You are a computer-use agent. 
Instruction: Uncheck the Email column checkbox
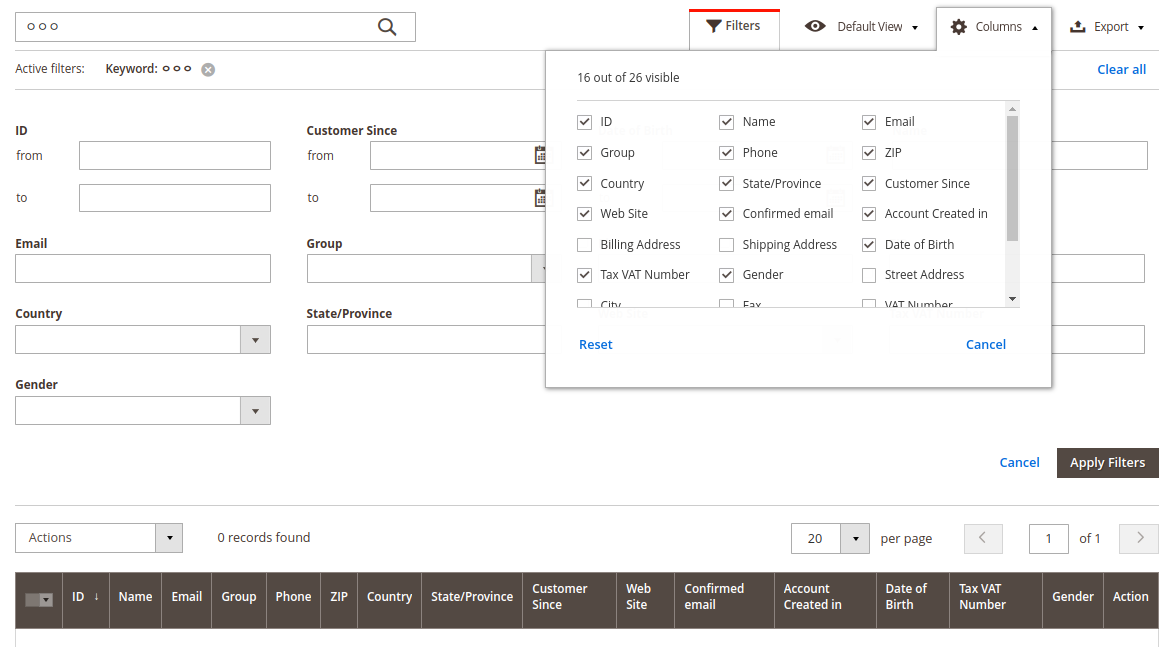click(x=869, y=122)
